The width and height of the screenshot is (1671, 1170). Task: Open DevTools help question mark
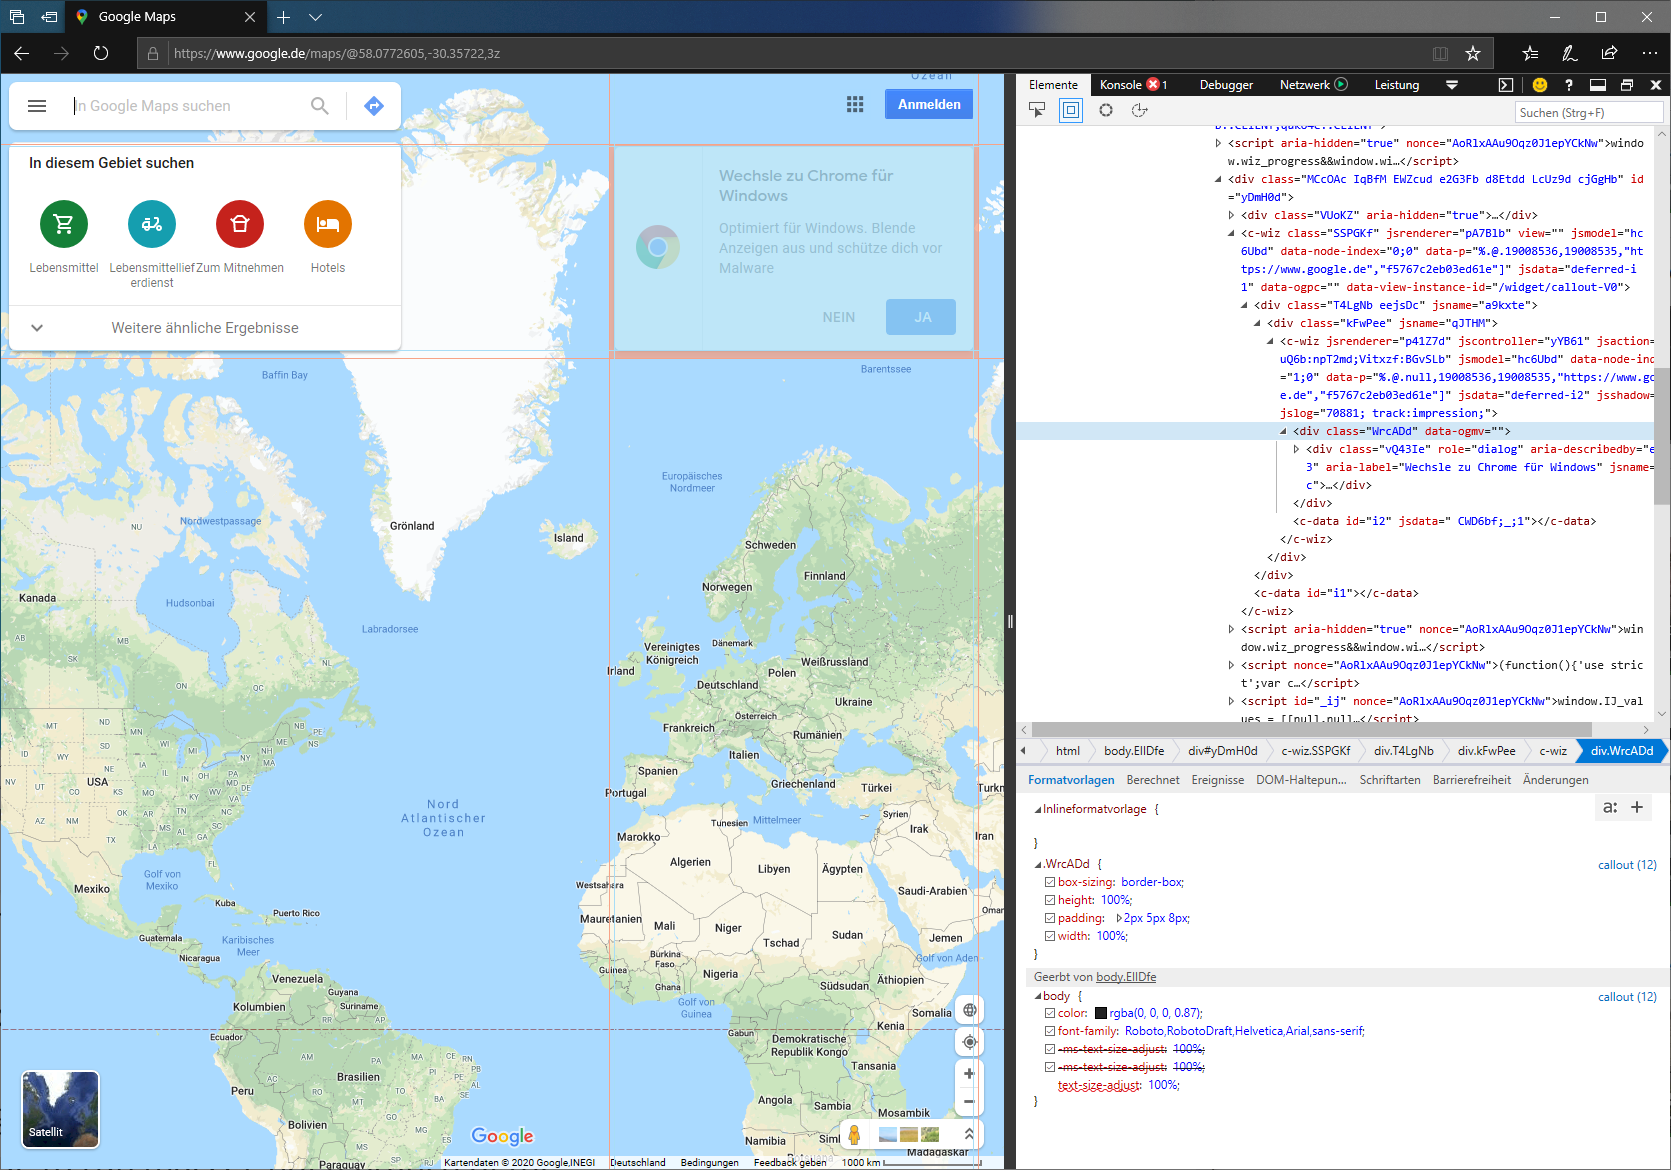tap(1569, 85)
